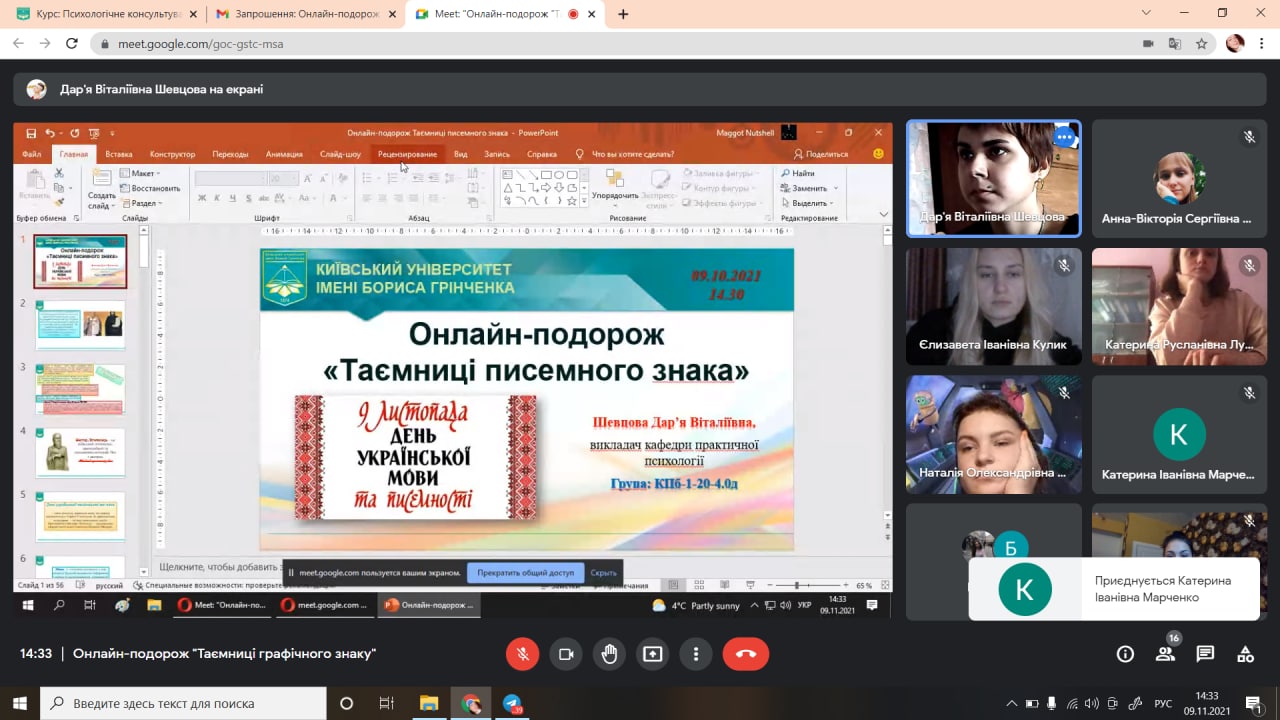Open the meeting details info icon
This screenshot has width=1280, height=720.
tap(1125, 654)
